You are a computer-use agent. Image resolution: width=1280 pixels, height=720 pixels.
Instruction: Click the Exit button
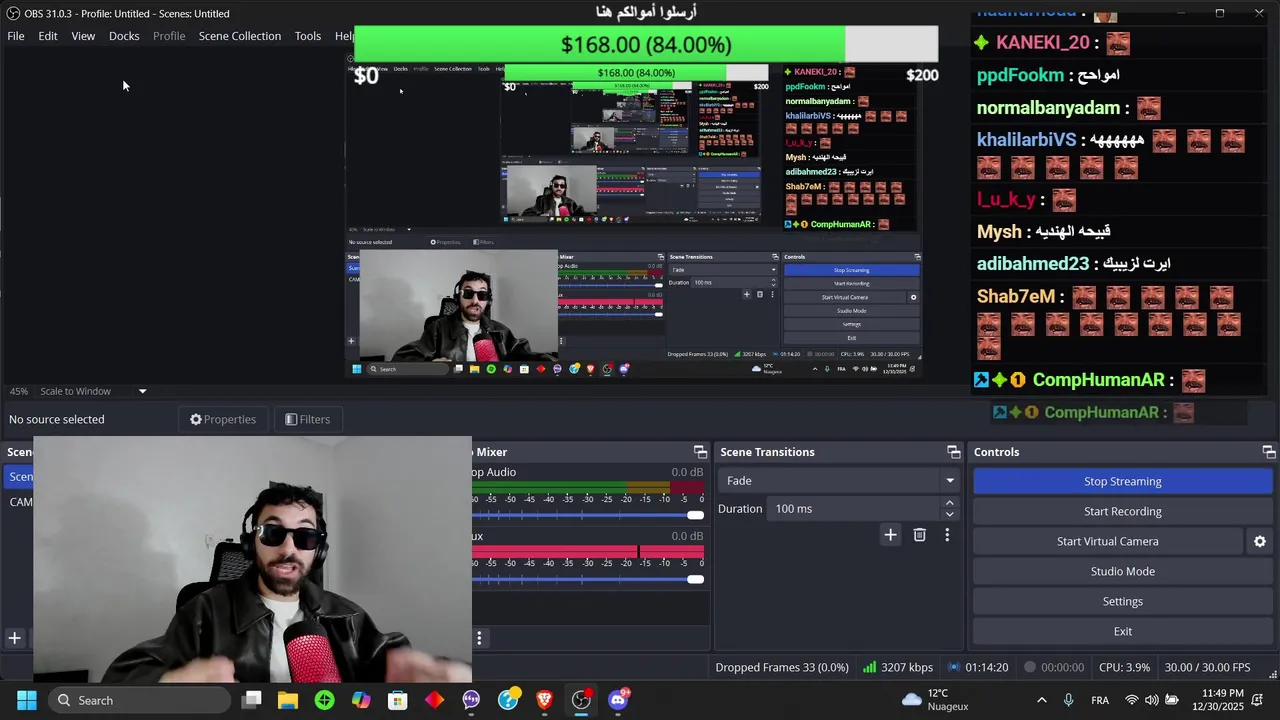[x=1122, y=631]
